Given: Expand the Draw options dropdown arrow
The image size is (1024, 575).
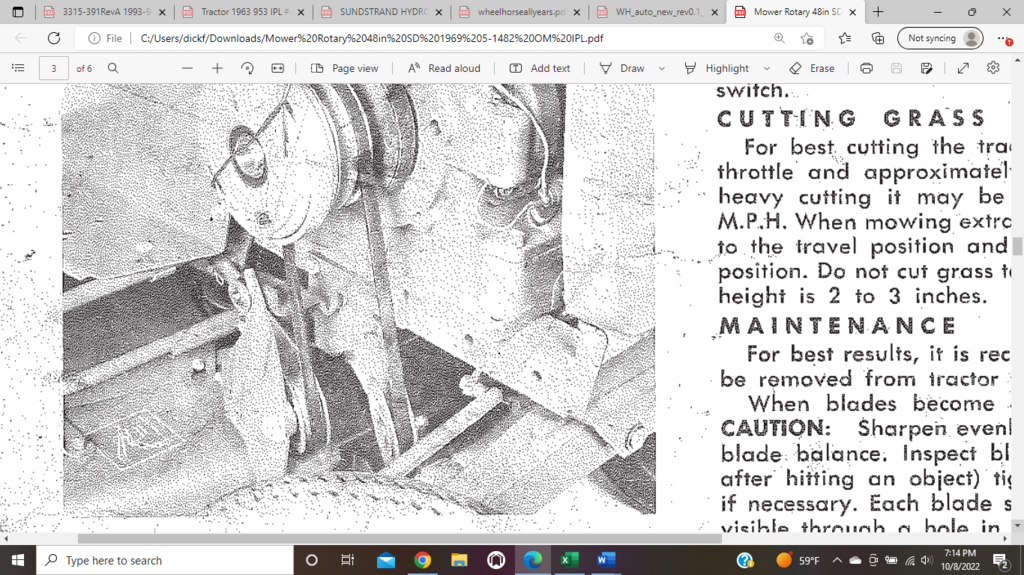Looking at the screenshot, I should click(661, 68).
